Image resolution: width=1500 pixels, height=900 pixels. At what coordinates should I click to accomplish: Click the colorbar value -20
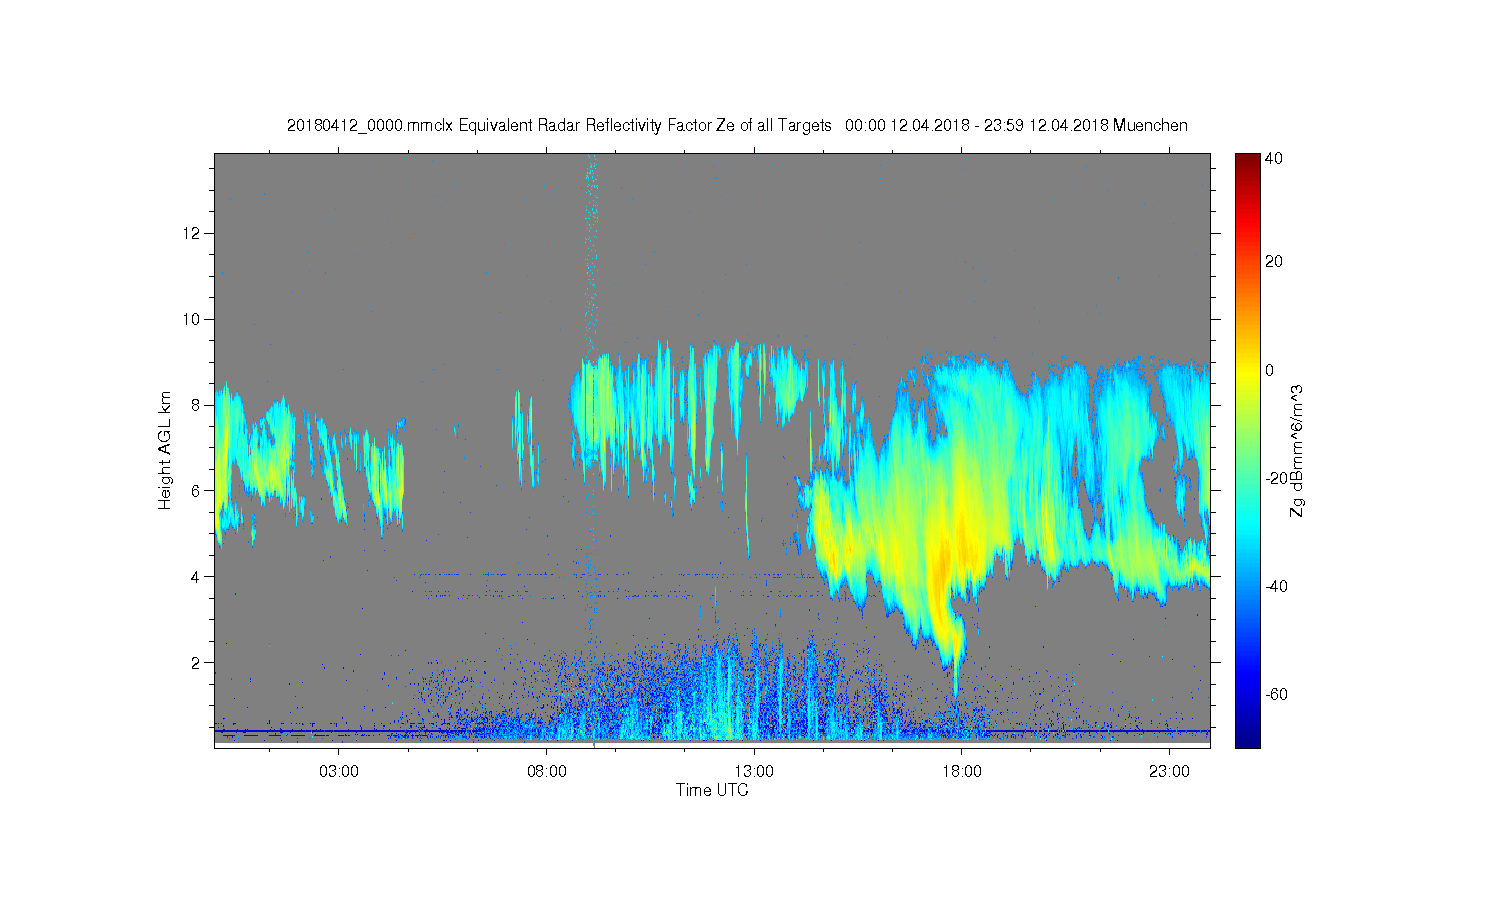(x=1276, y=478)
